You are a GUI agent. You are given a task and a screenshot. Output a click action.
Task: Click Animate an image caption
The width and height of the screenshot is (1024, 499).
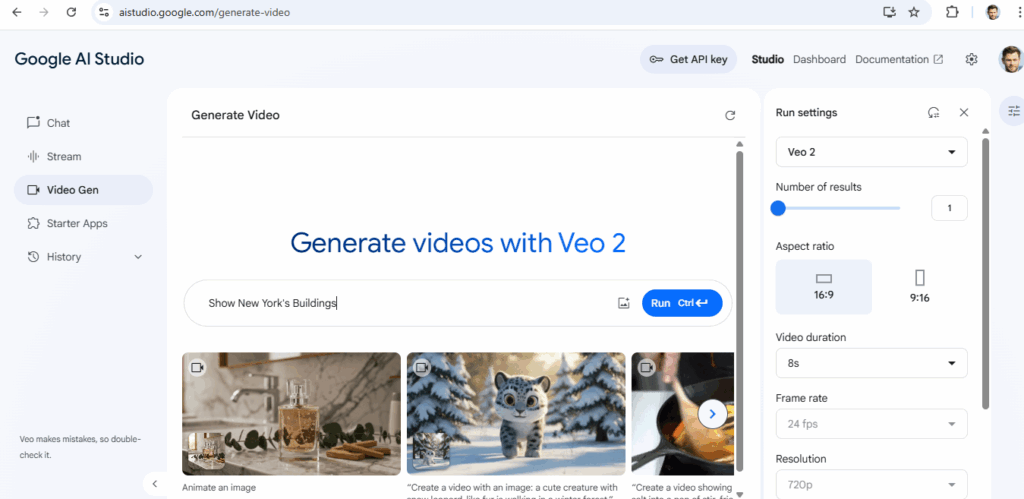click(x=219, y=487)
